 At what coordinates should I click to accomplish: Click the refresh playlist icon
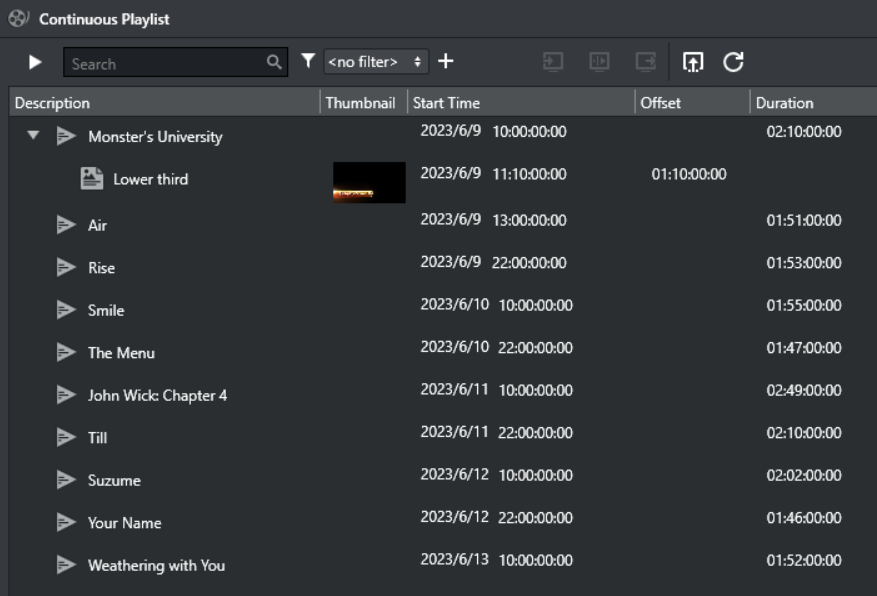tap(733, 62)
